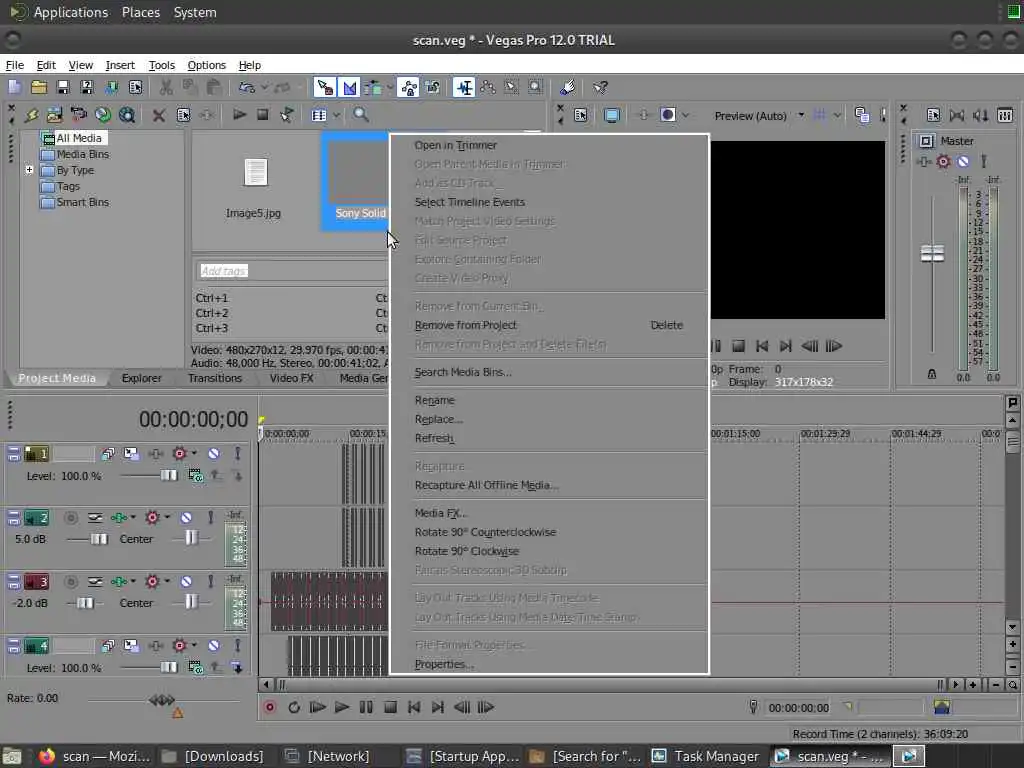
Task: Mute the Master bus
Action: (963, 161)
